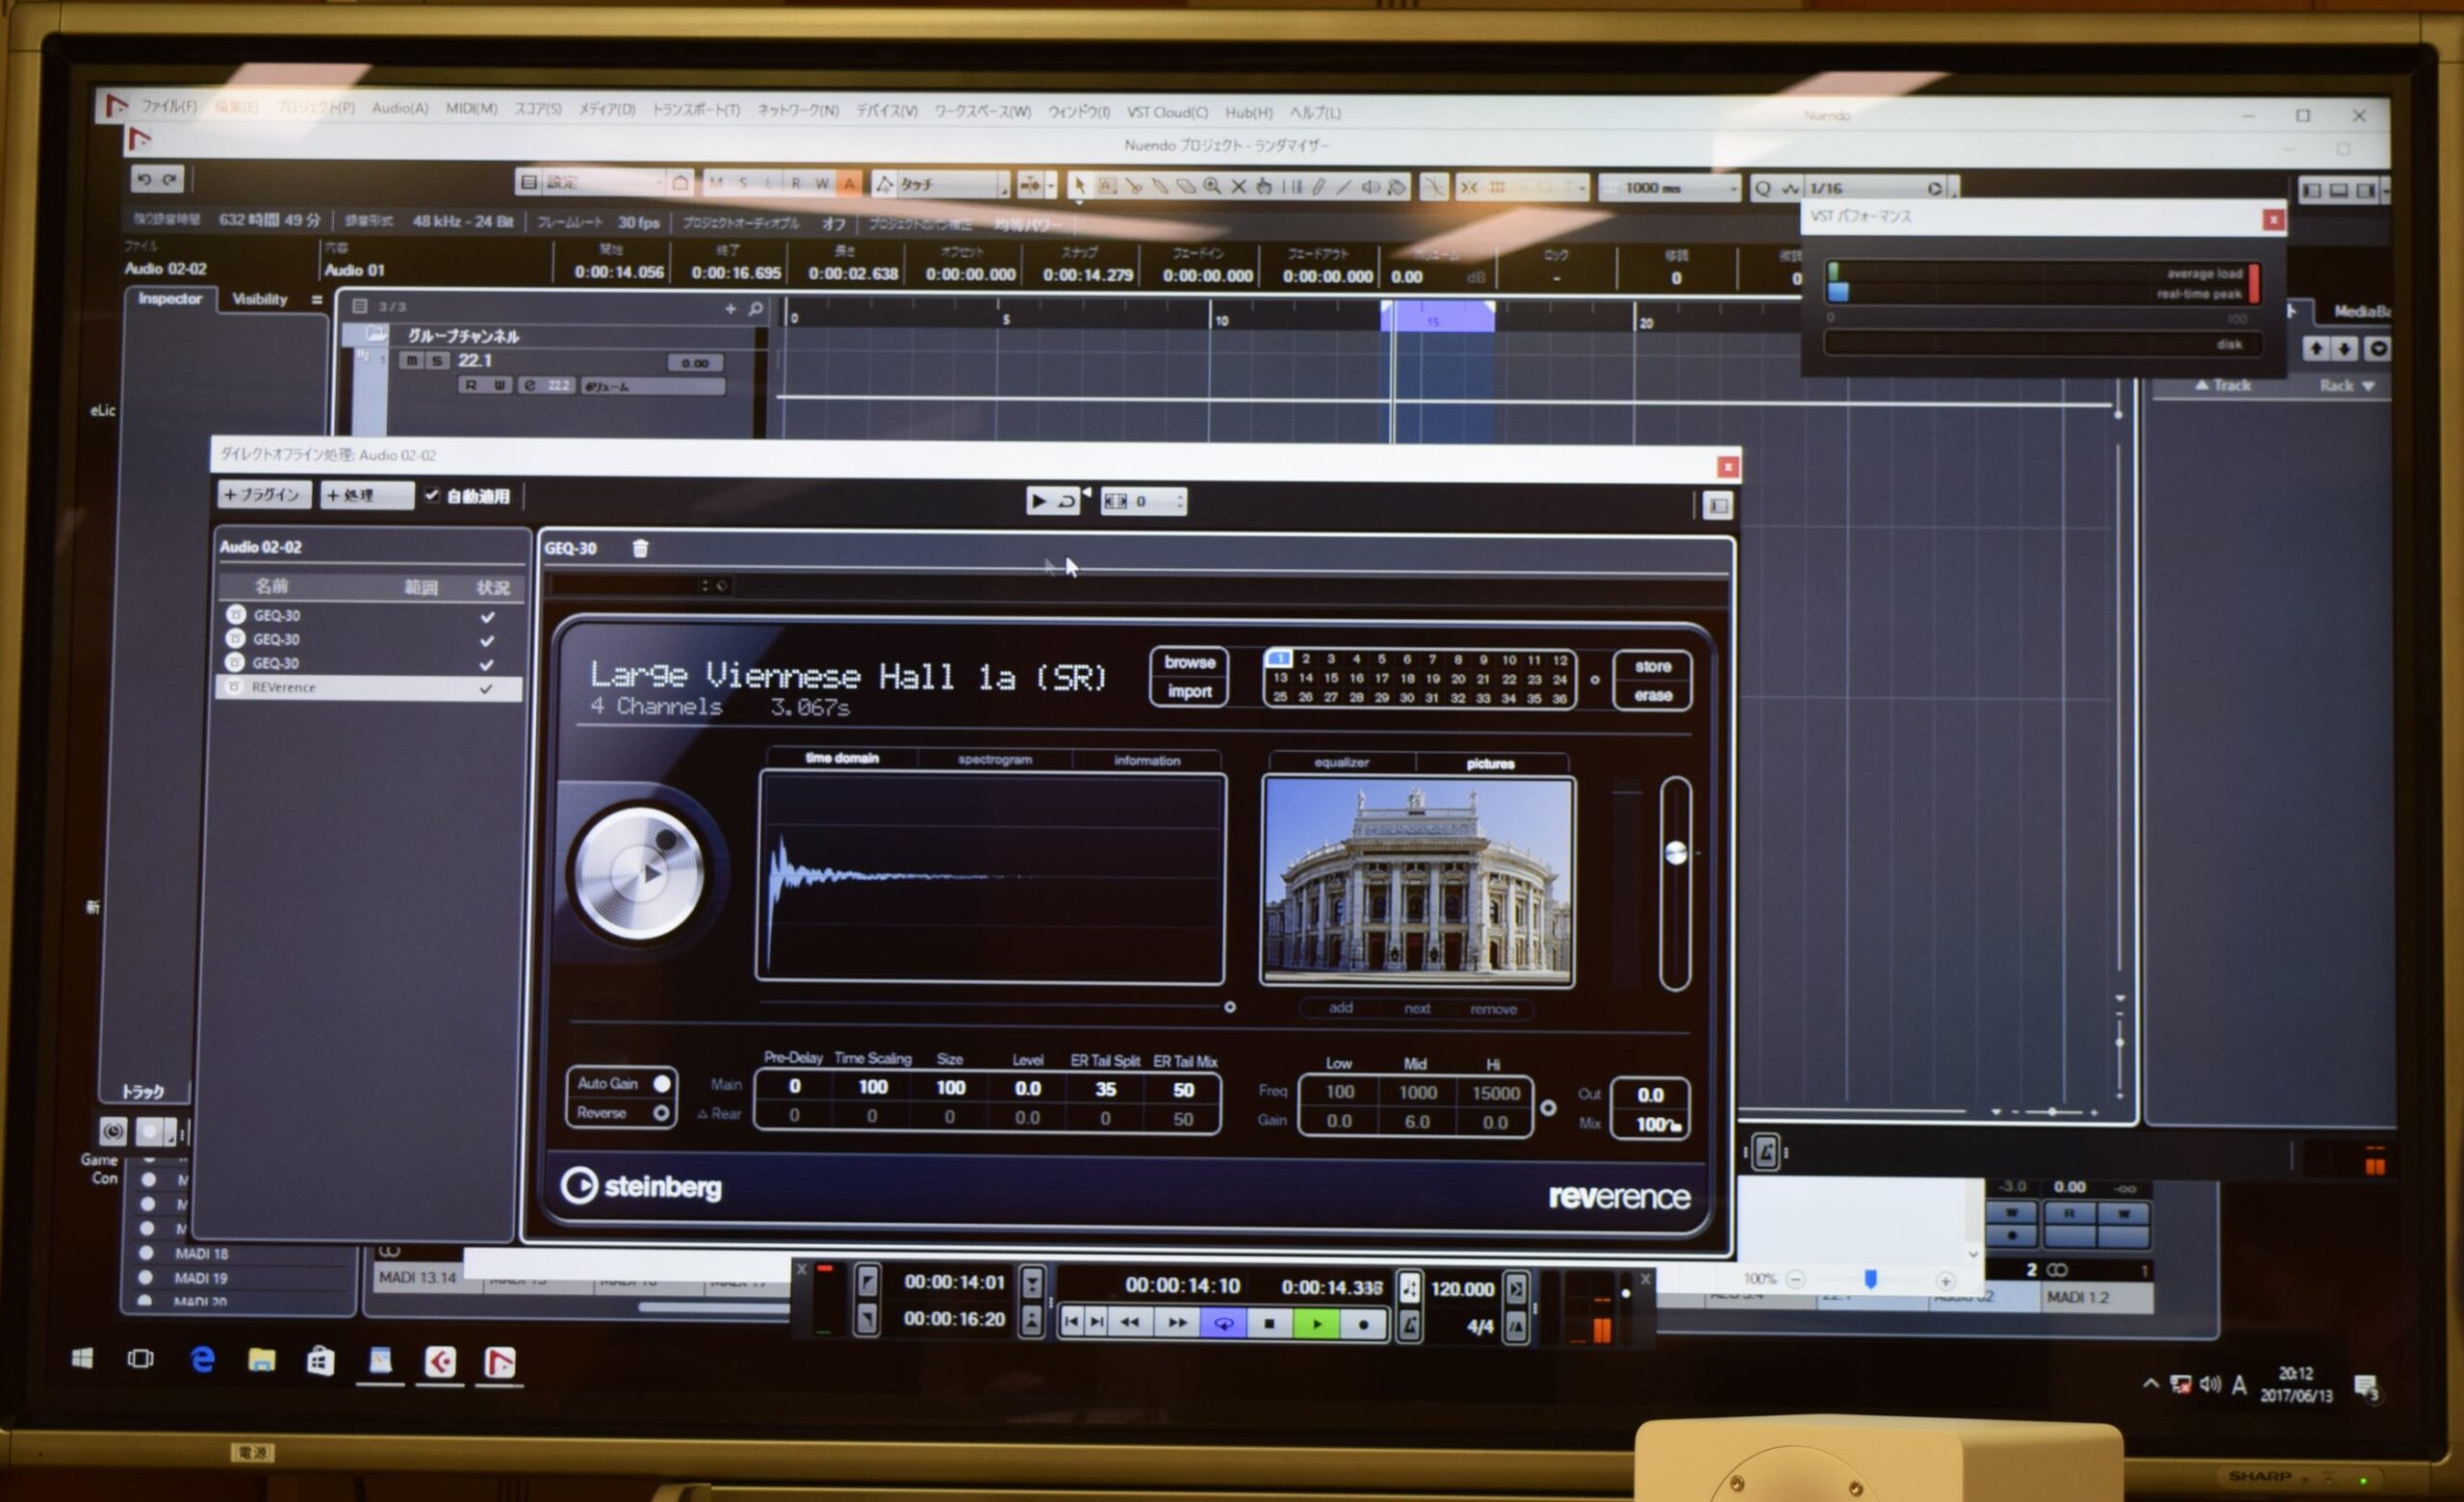
Task: Open the ファイル(F) menu
Action: [x=168, y=105]
